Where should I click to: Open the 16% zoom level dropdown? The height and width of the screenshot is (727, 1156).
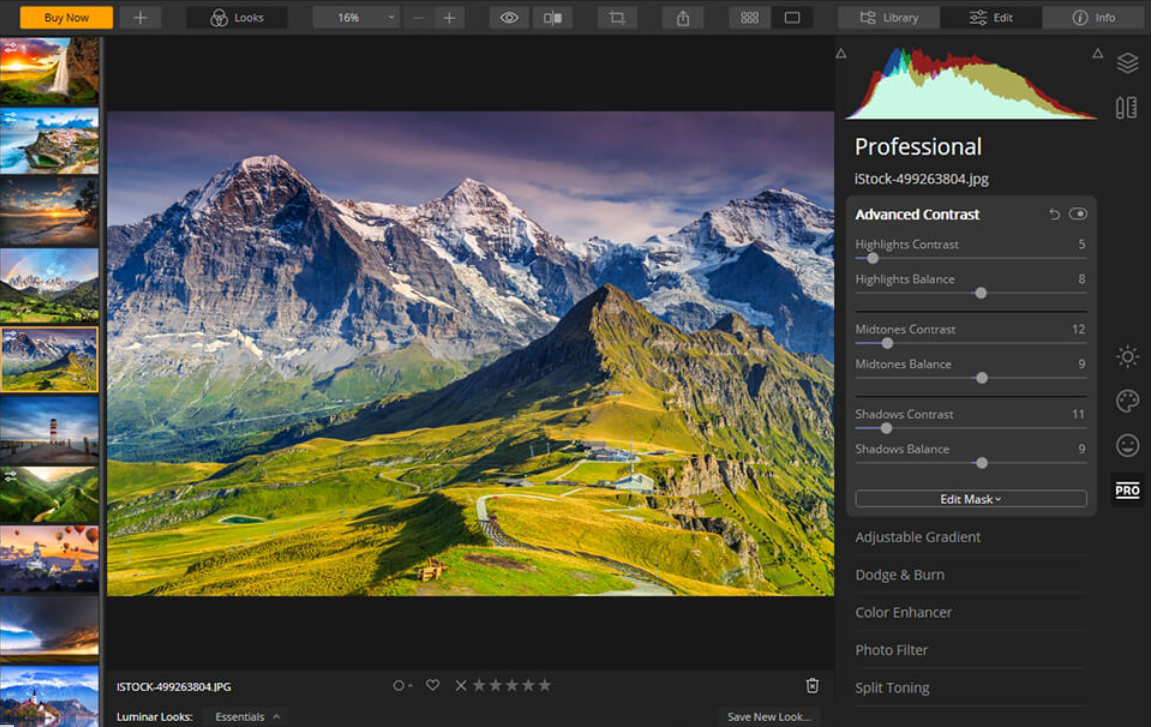(x=355, y=18)
